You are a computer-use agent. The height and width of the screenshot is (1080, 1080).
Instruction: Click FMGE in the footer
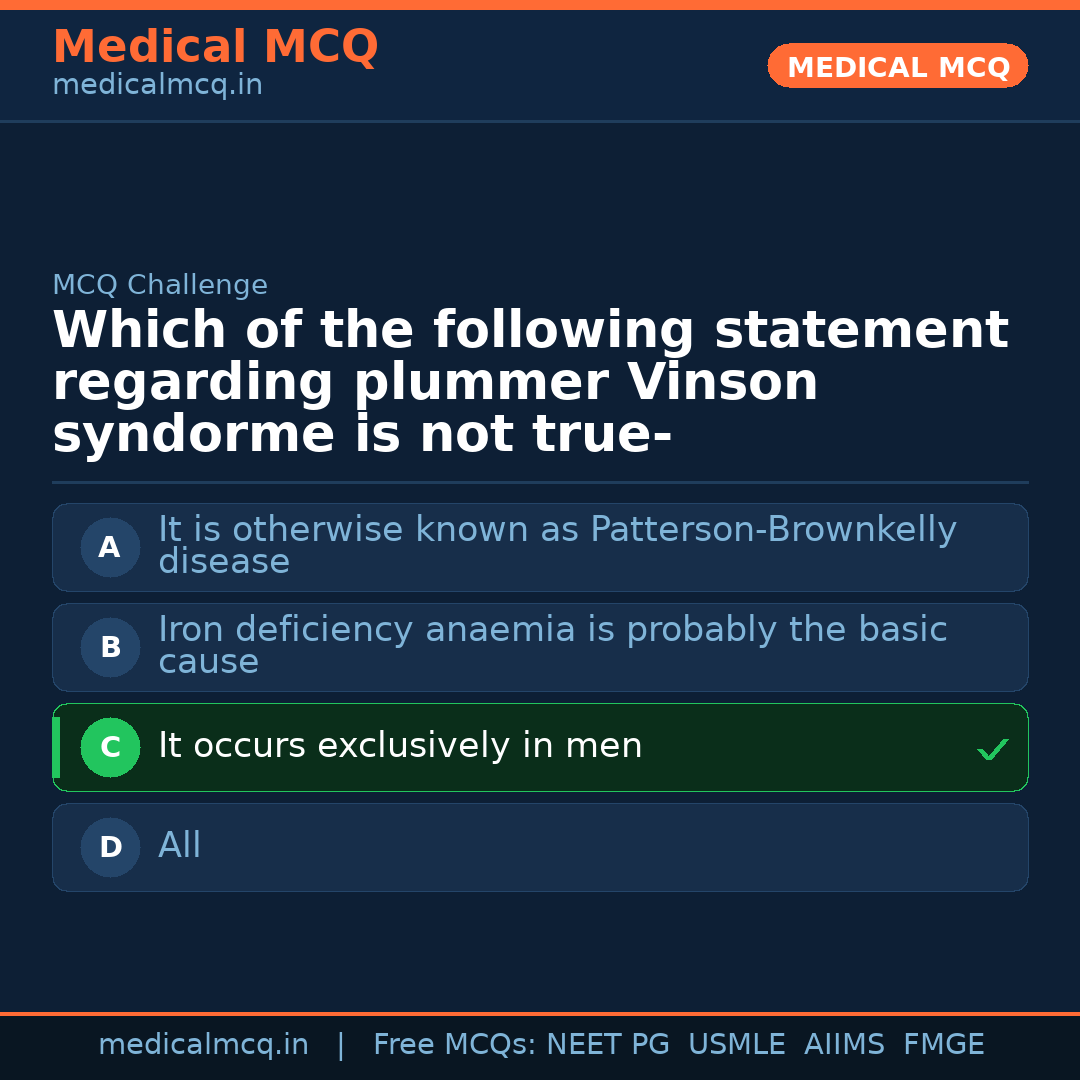(943, 1045)
